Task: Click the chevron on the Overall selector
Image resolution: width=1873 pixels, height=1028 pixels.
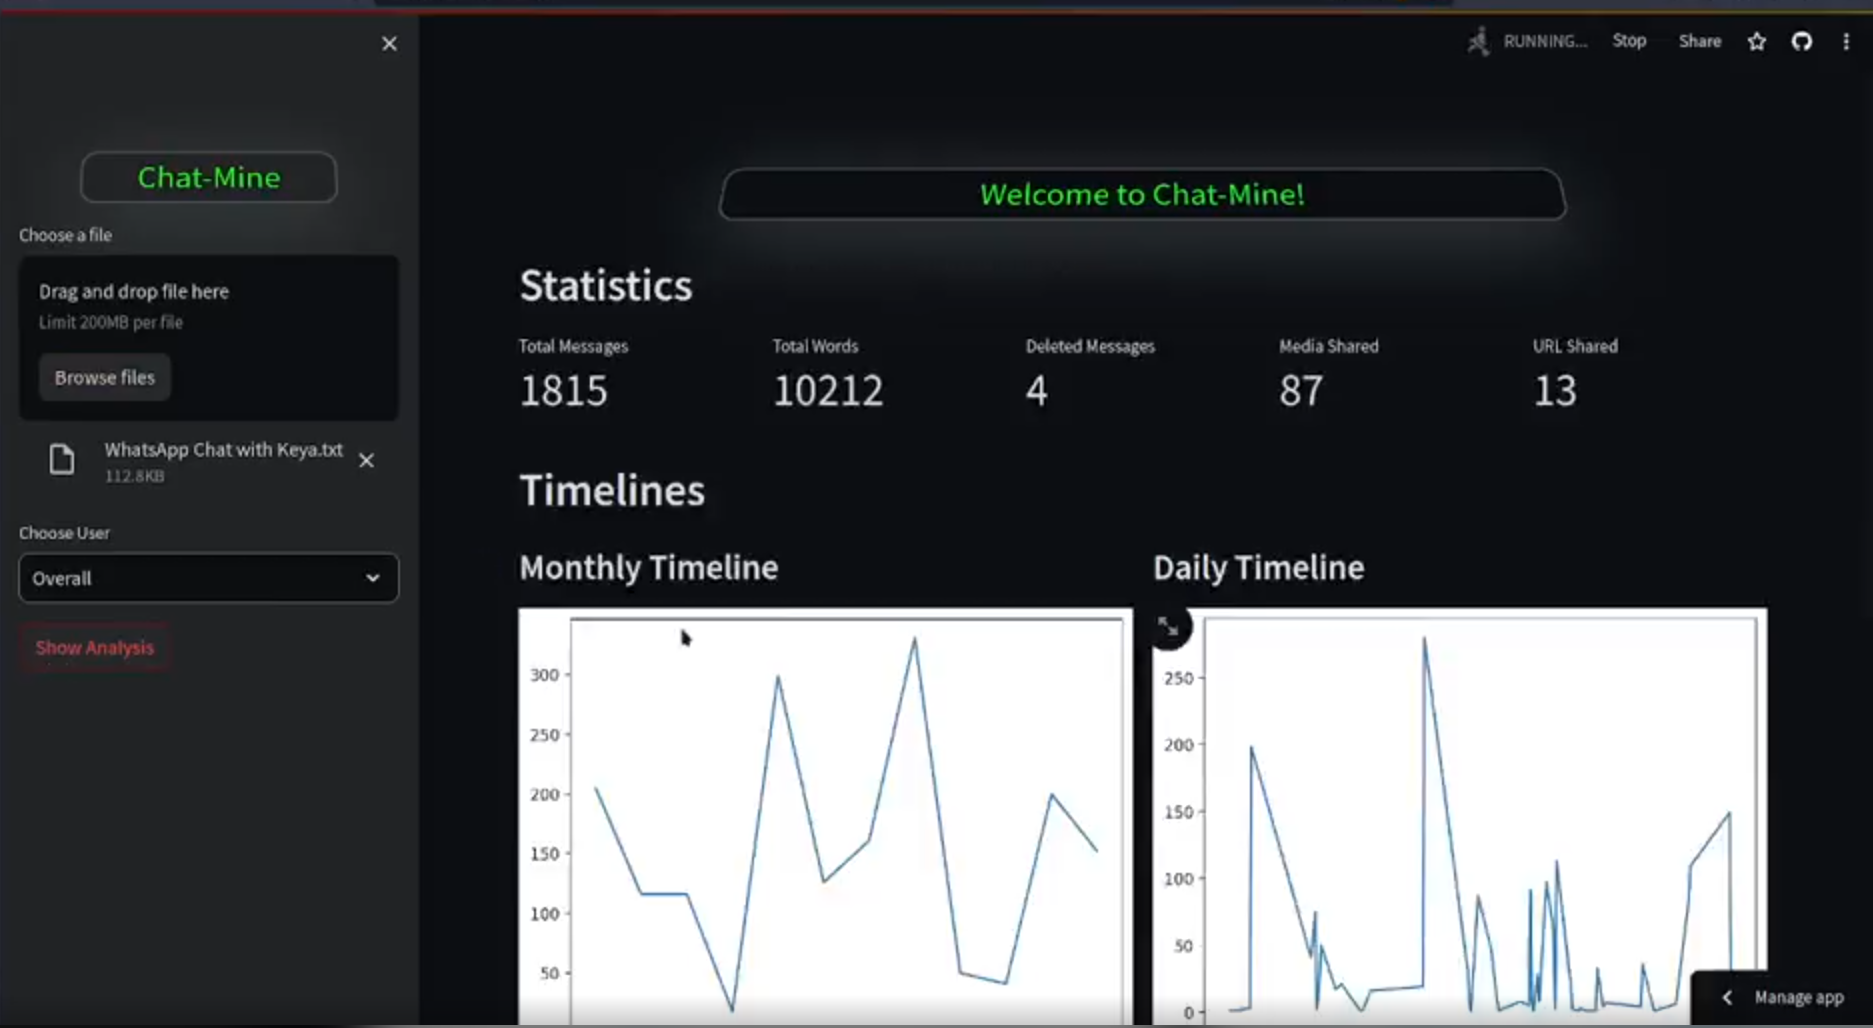Action: coord(373,578)
